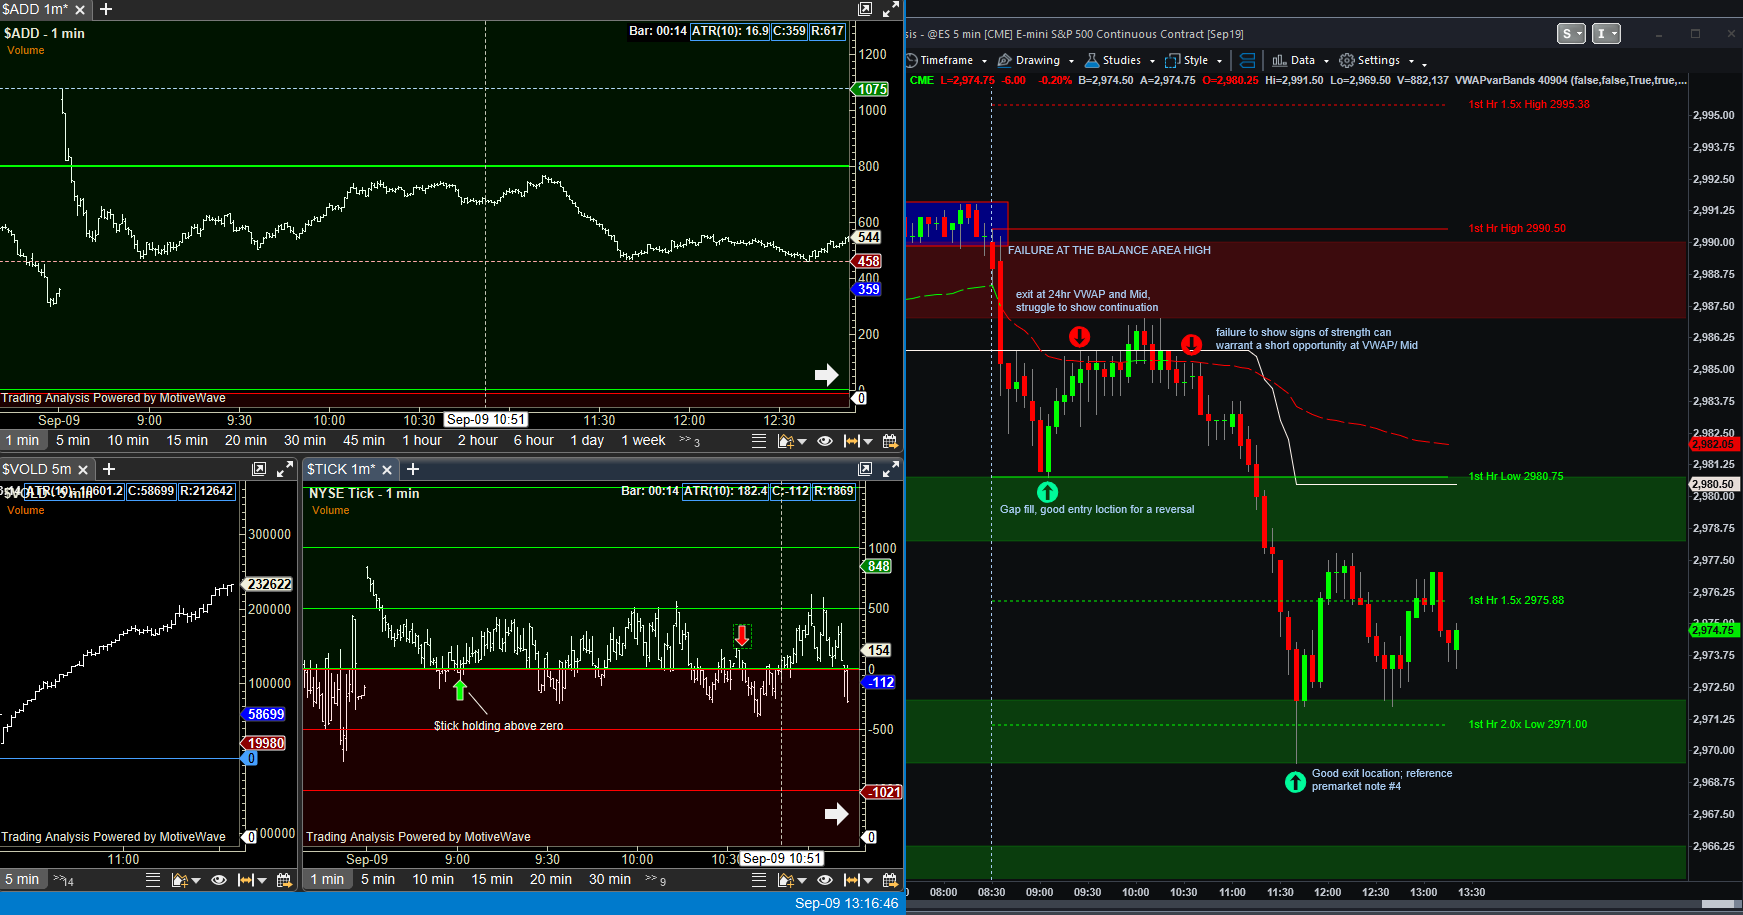The image size is (1743, 915).
Task: Switch $ADD chart to 1 week
Action: (643, 441)
